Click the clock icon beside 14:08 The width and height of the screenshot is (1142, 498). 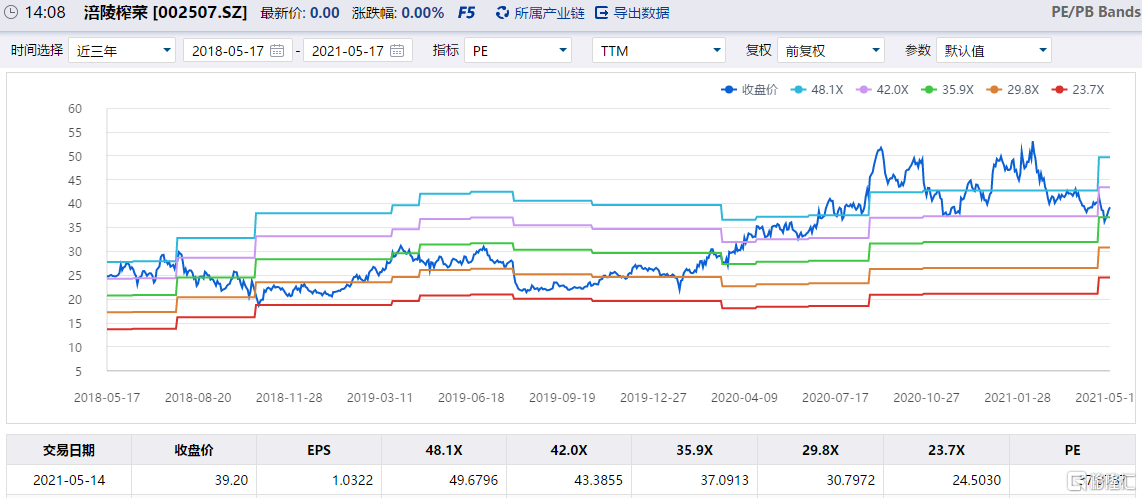[x=12, y=12]
